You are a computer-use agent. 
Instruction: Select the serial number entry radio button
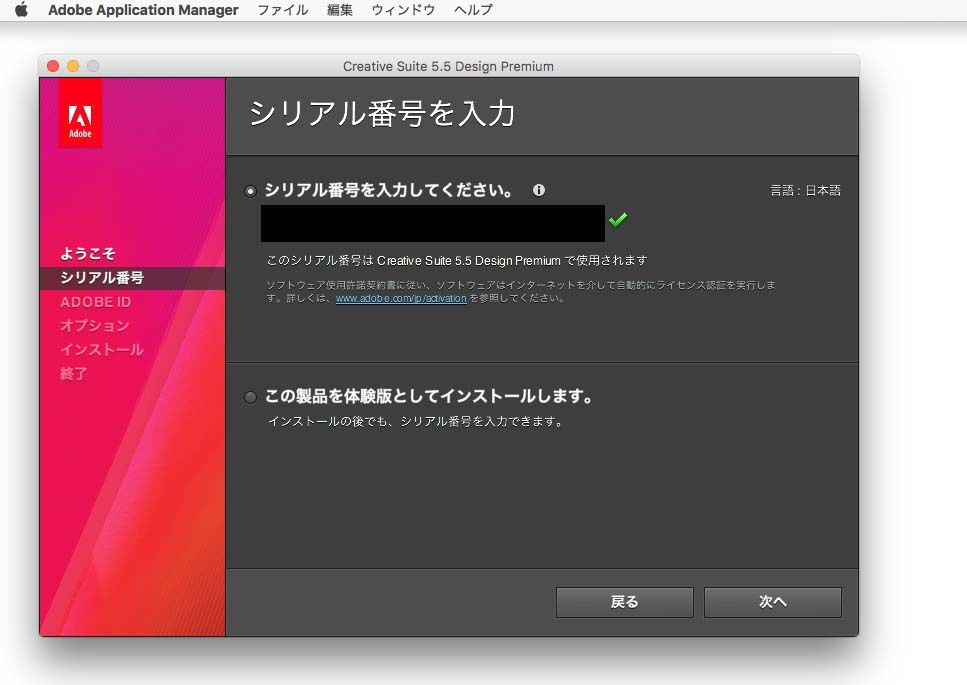tap(250, 191)
